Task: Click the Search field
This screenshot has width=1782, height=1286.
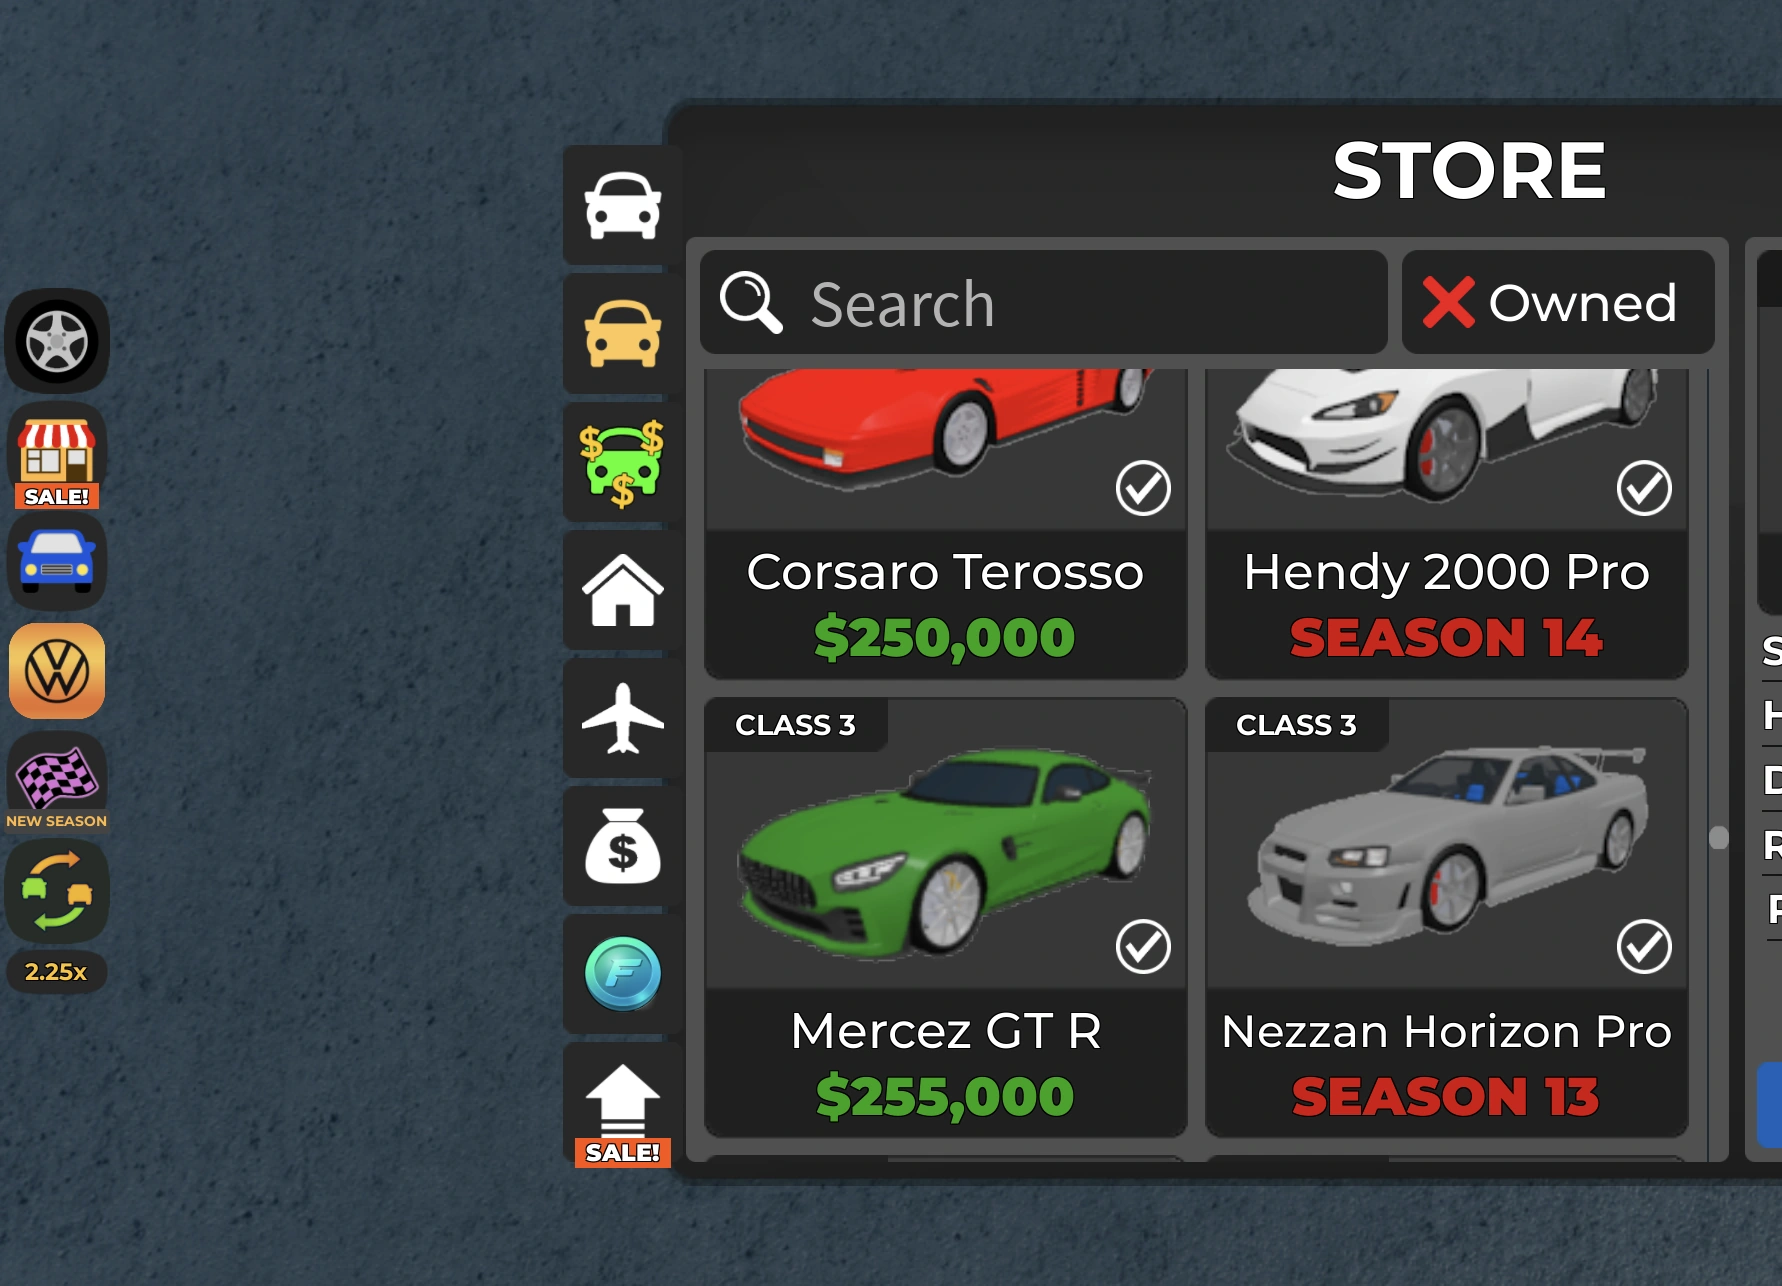Action: (x=1044, y=302)
